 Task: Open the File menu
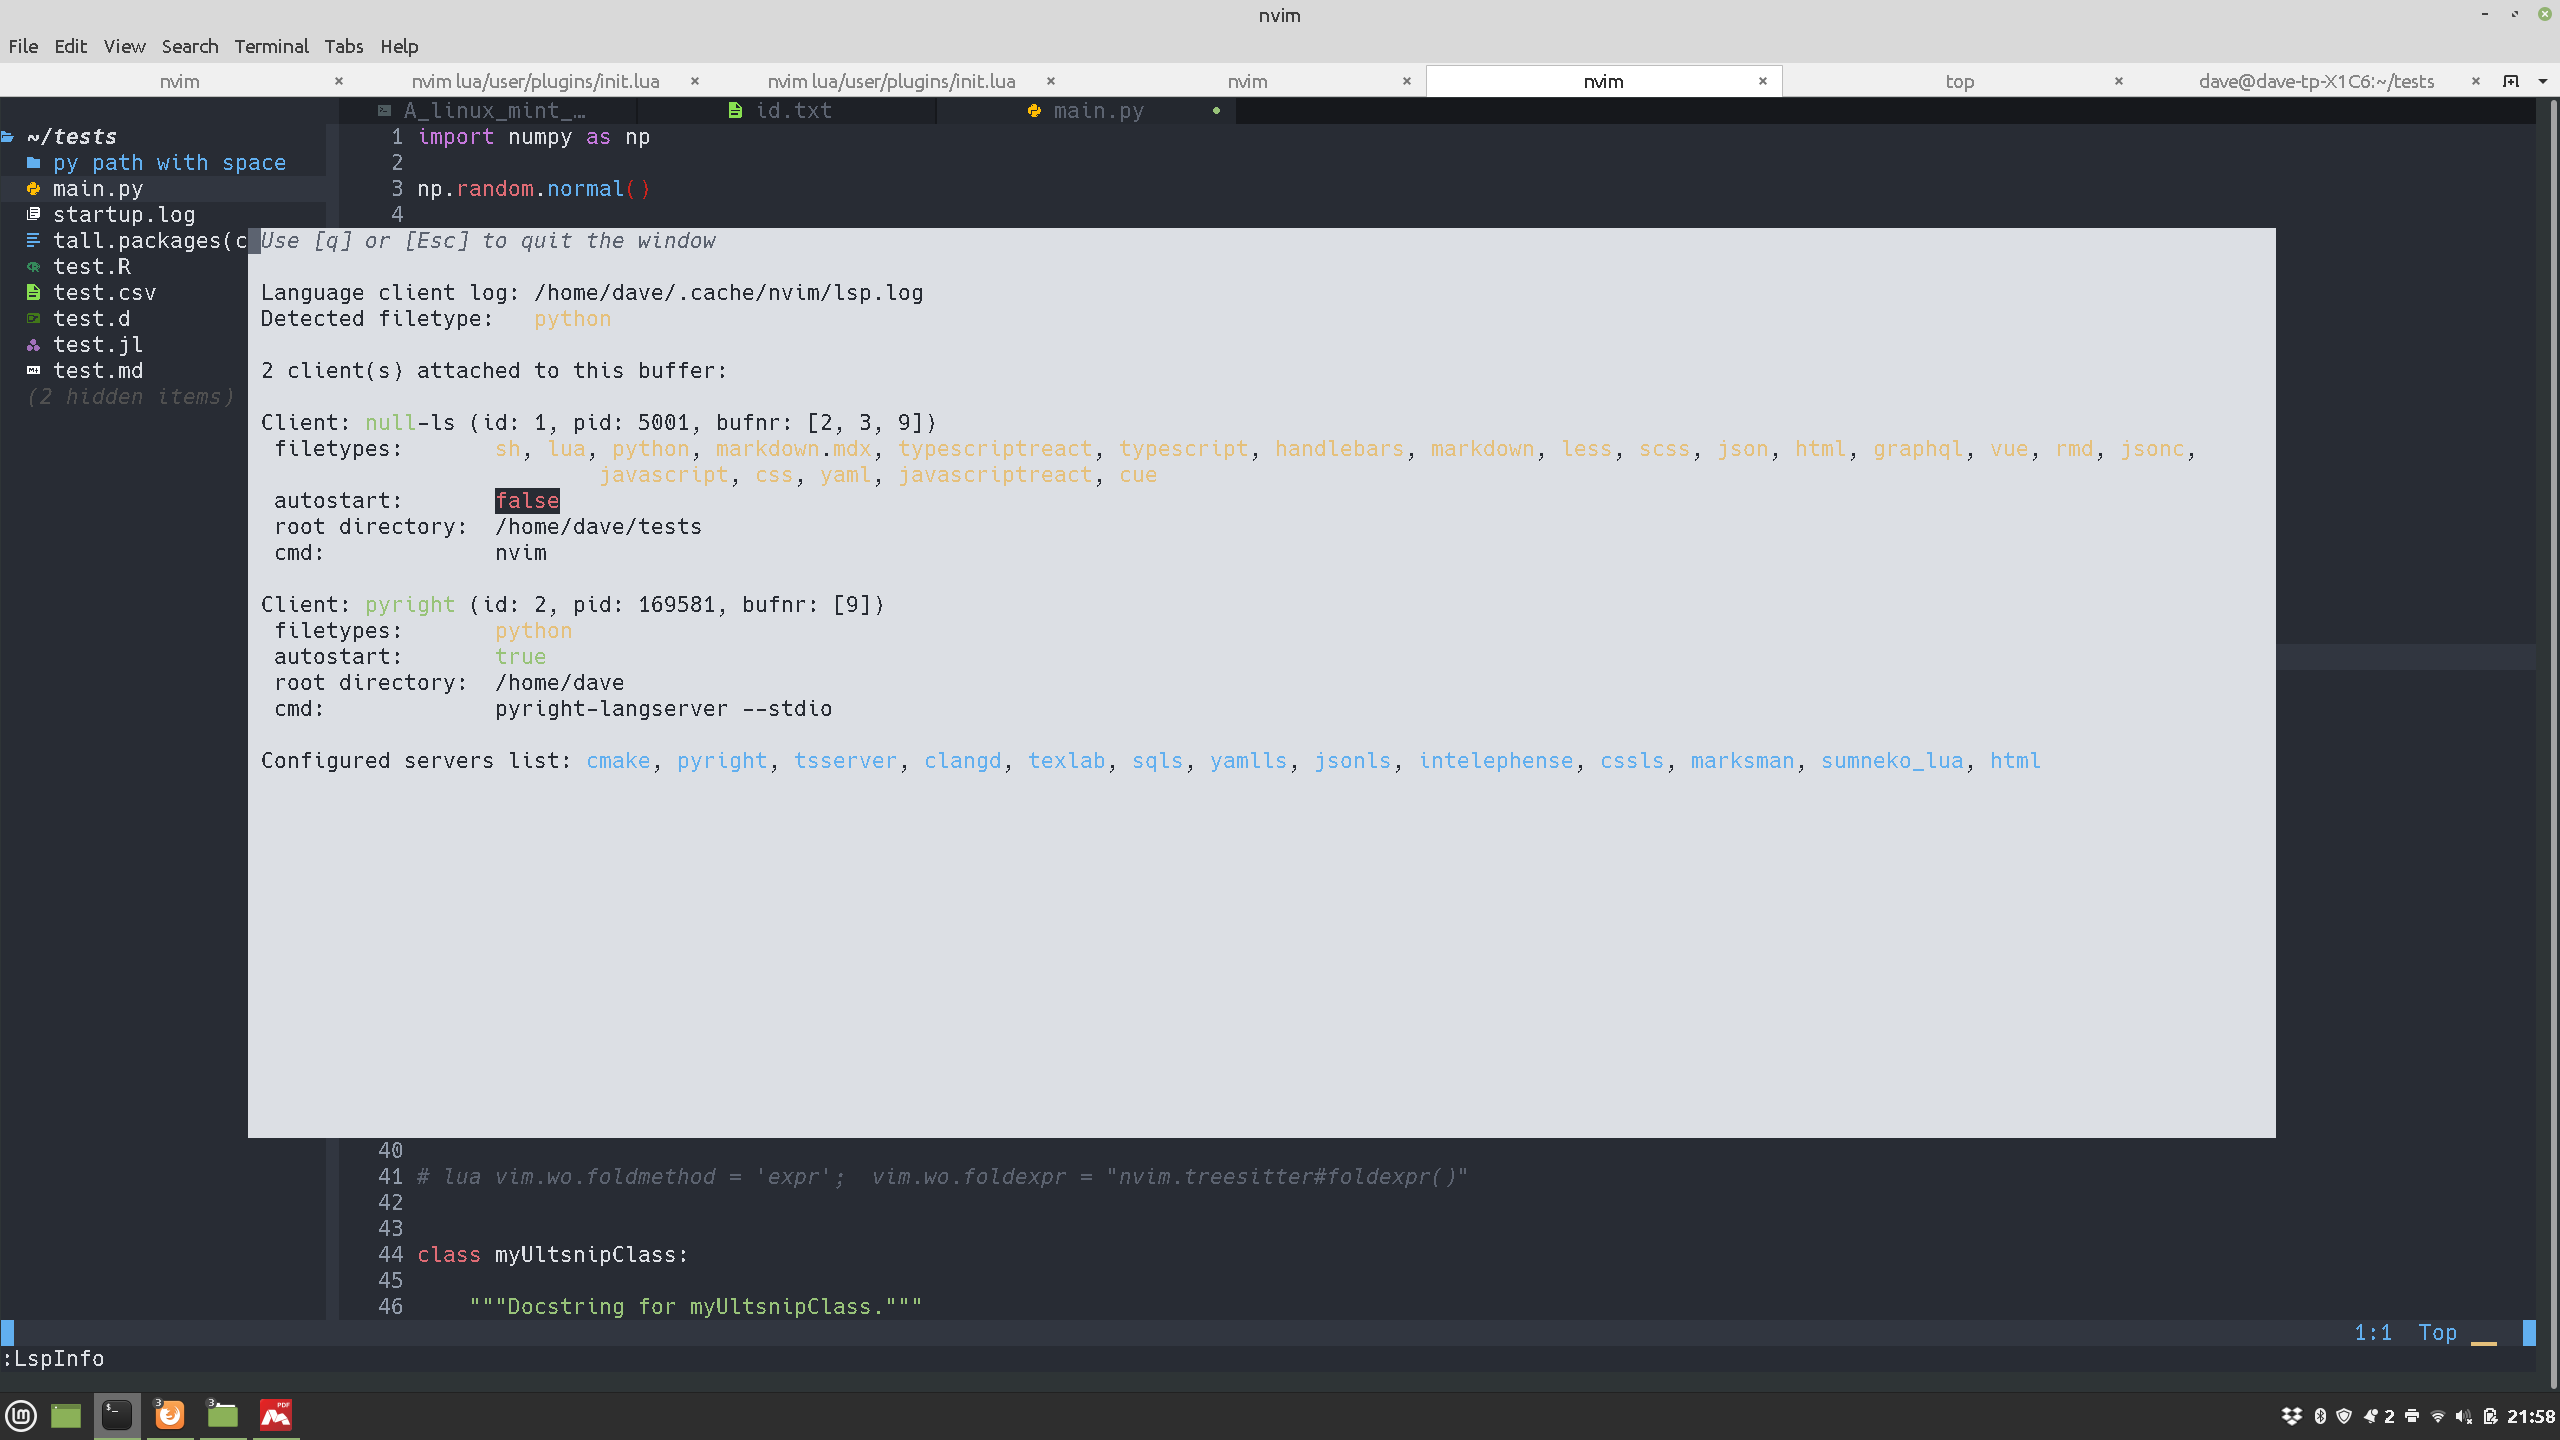click(23, 46)
